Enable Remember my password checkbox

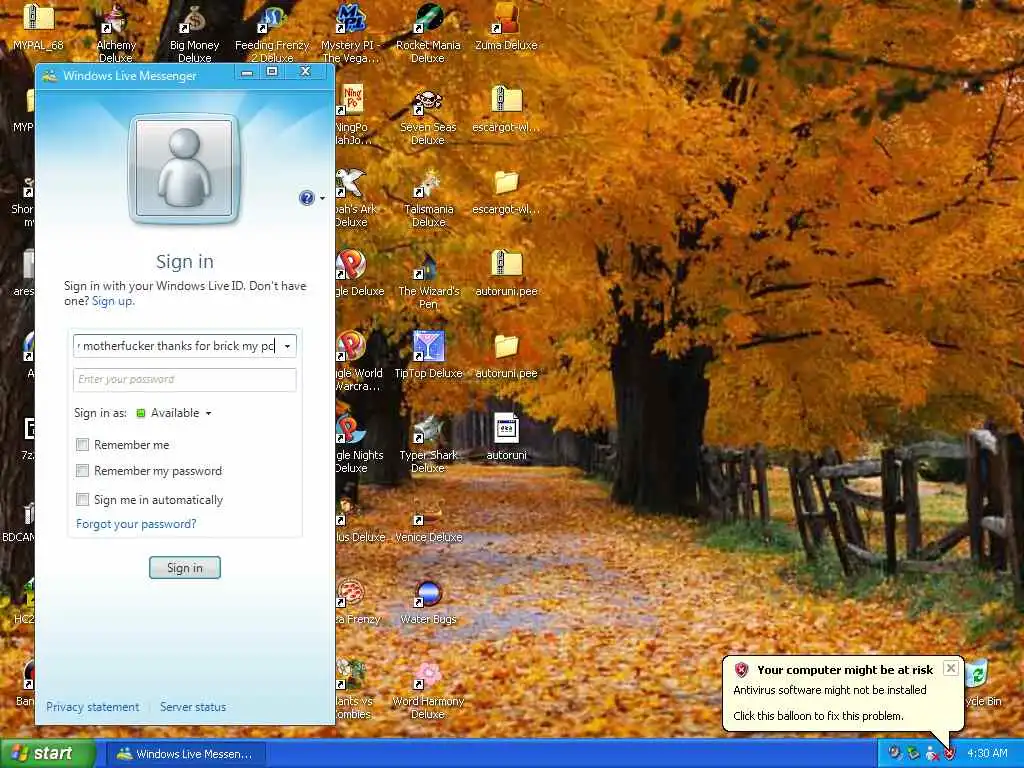[82, 471]
